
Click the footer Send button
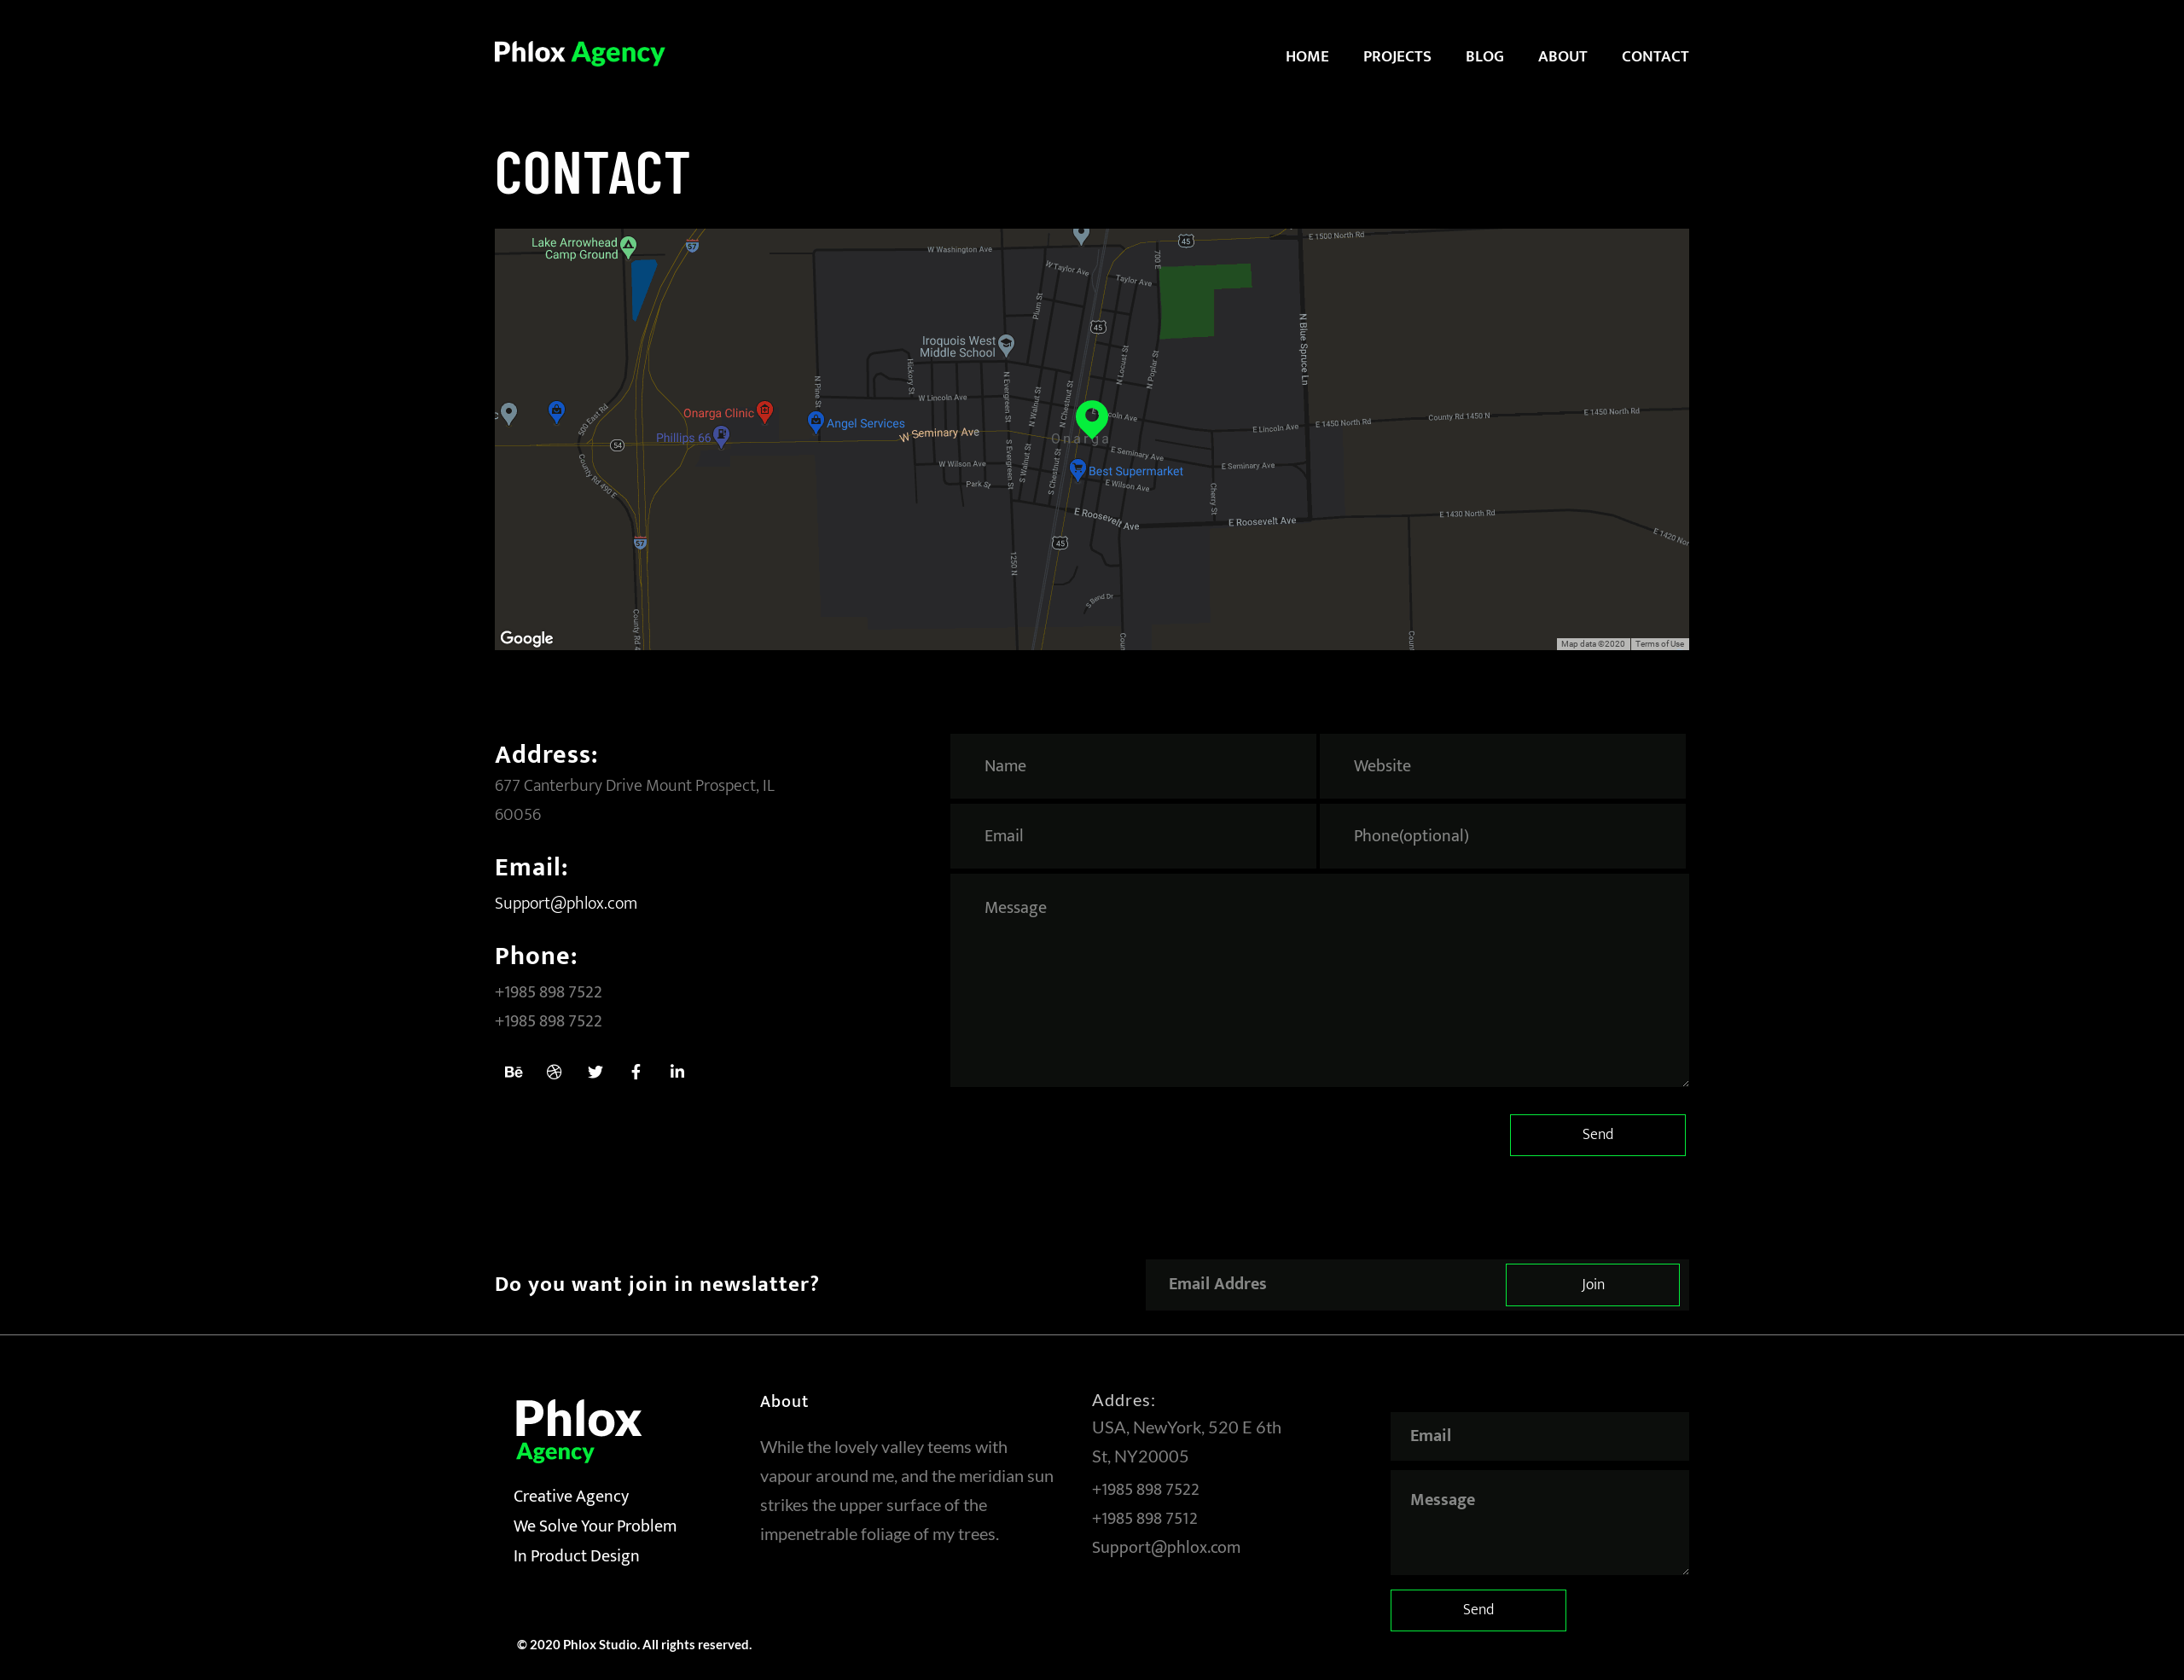1477,1610
